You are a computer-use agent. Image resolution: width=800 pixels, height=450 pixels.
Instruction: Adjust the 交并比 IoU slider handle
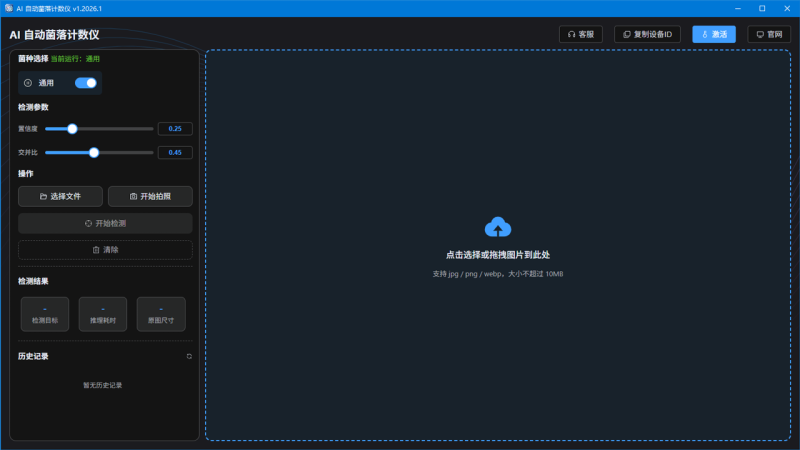pyautogui.click(x=94, y=153)
